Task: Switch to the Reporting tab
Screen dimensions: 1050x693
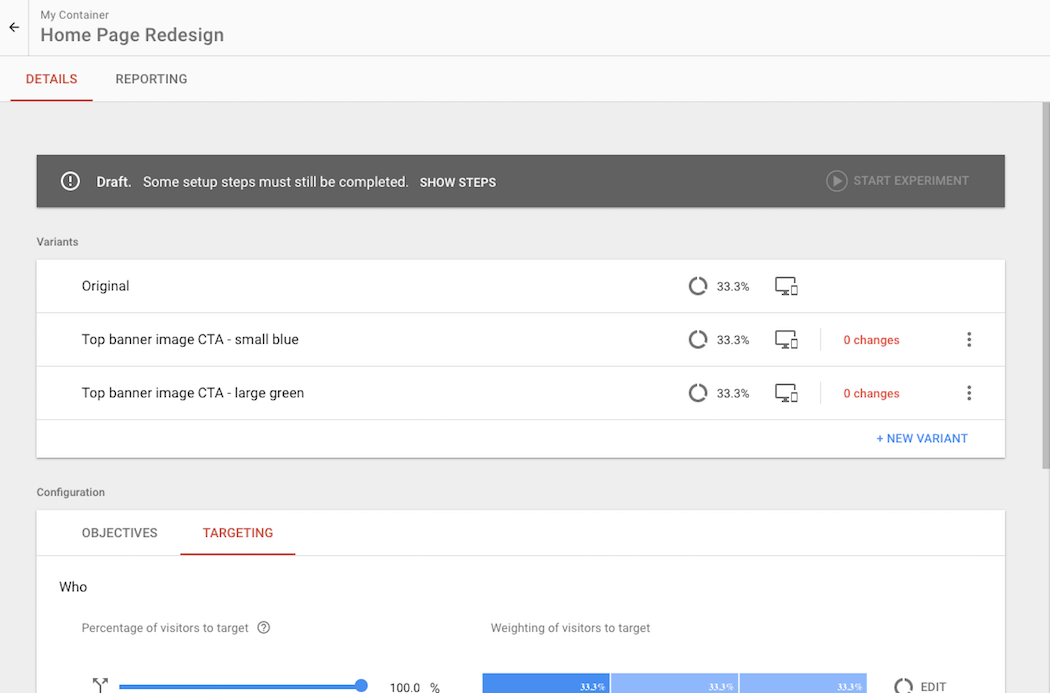Action: (x=151, y=79)
